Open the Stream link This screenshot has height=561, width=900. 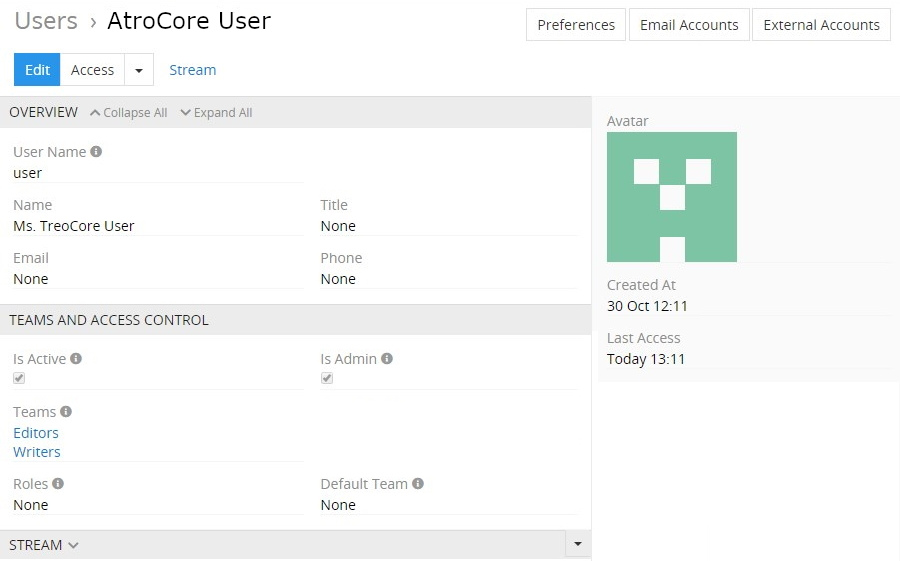click(x=193, y=70)
